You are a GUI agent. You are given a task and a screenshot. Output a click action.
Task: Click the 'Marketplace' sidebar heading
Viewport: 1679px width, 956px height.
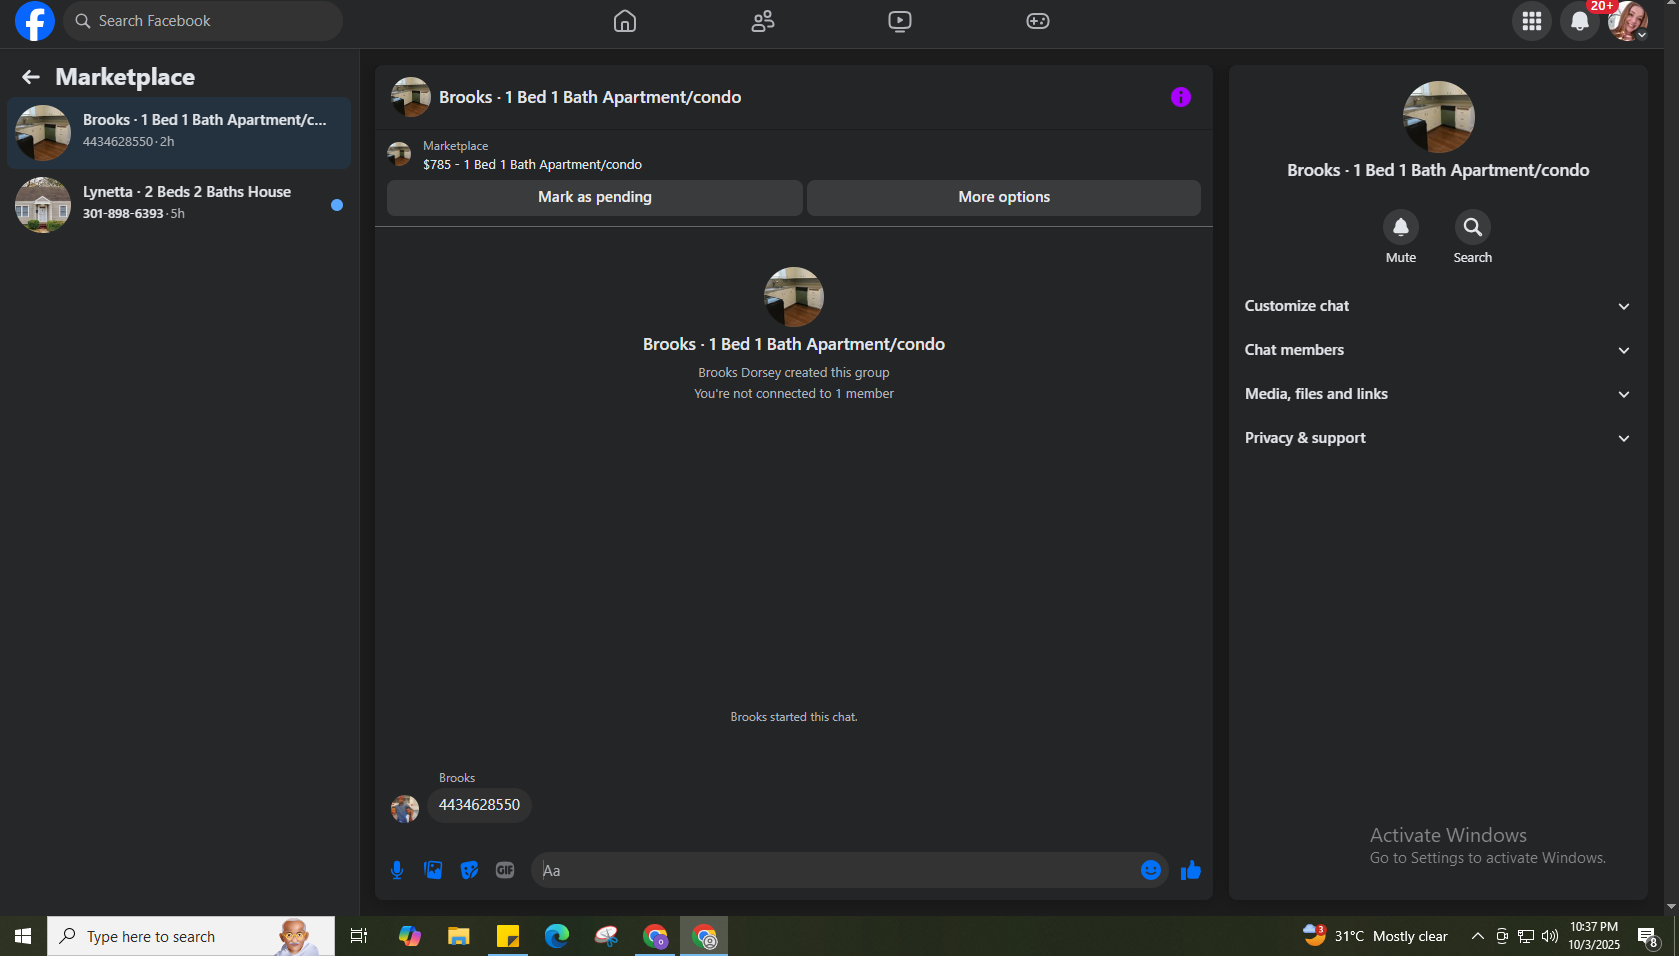pos(125,77)
